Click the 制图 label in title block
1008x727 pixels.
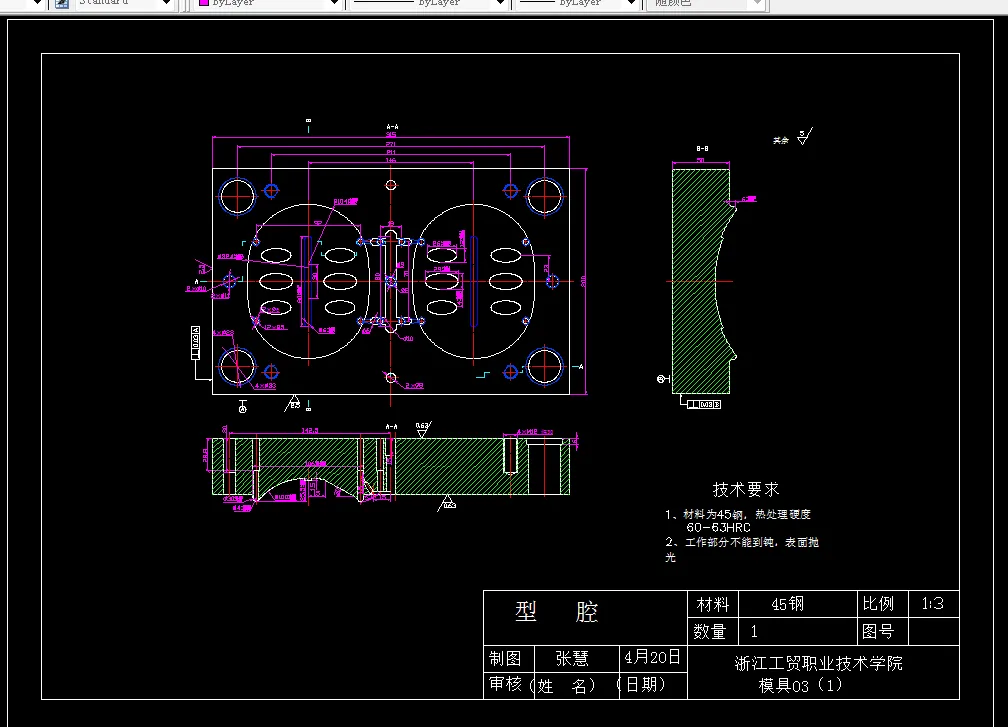[x=505, y=659]
